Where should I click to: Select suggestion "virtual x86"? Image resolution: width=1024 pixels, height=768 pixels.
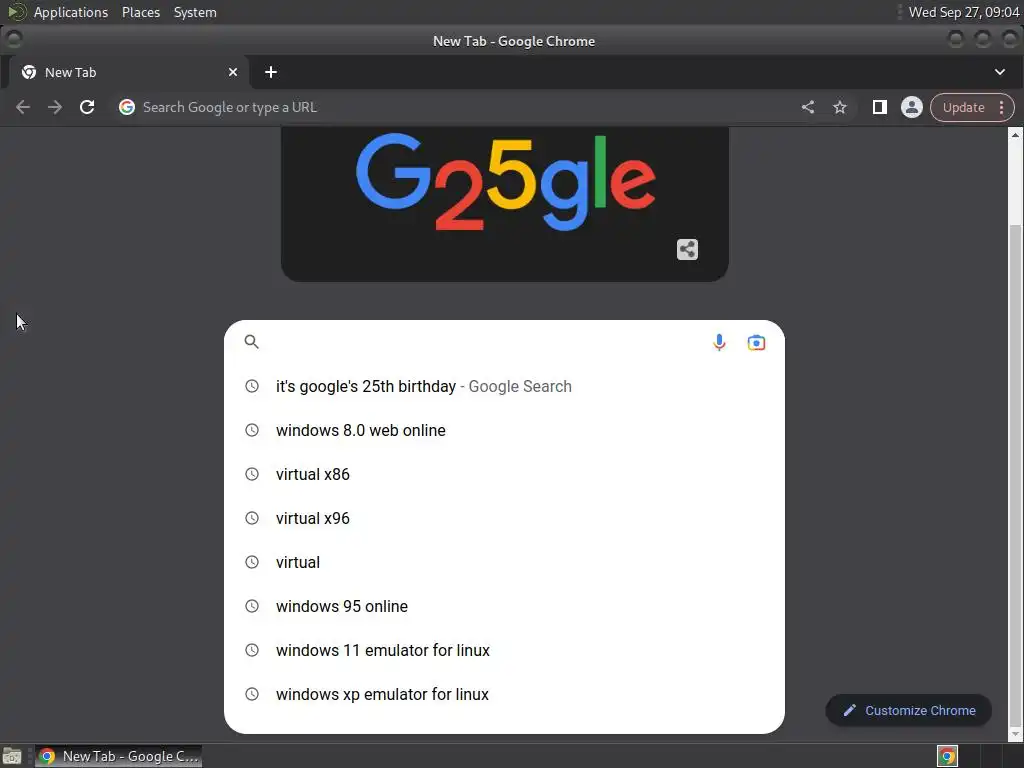[x=505, y=474]
